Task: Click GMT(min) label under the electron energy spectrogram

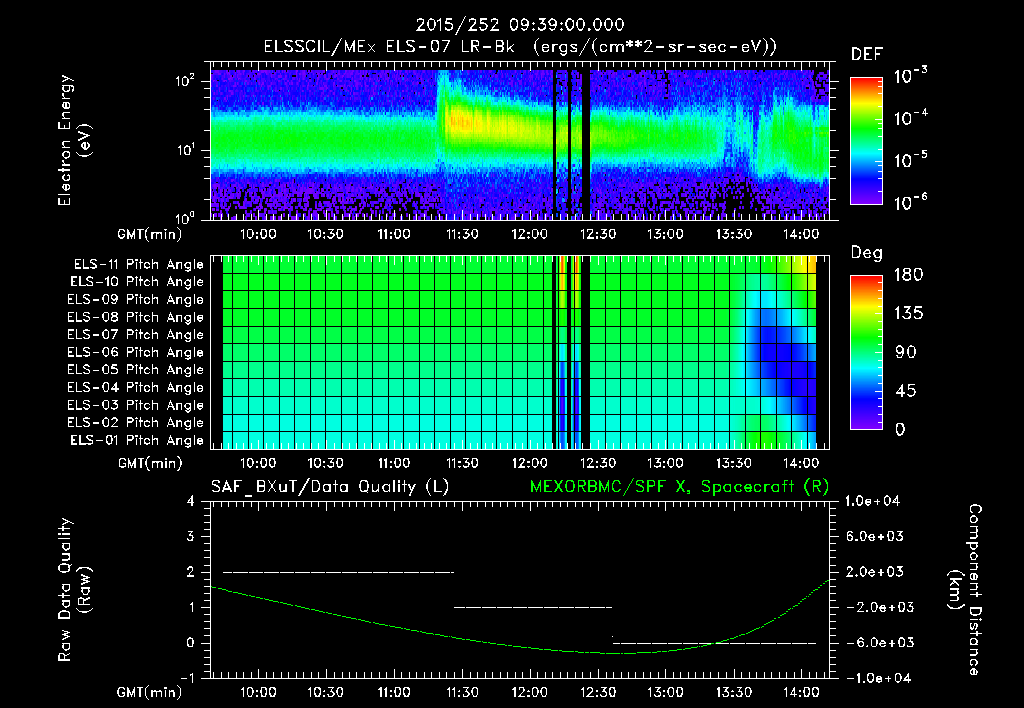Action: 150,234
